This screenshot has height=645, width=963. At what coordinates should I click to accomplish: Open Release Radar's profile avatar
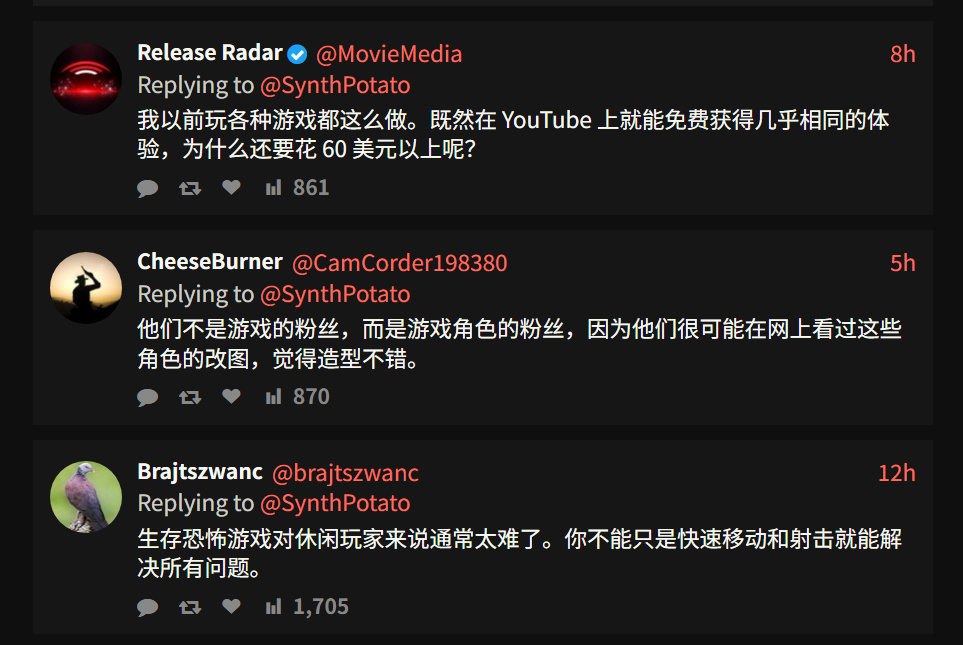86,79
